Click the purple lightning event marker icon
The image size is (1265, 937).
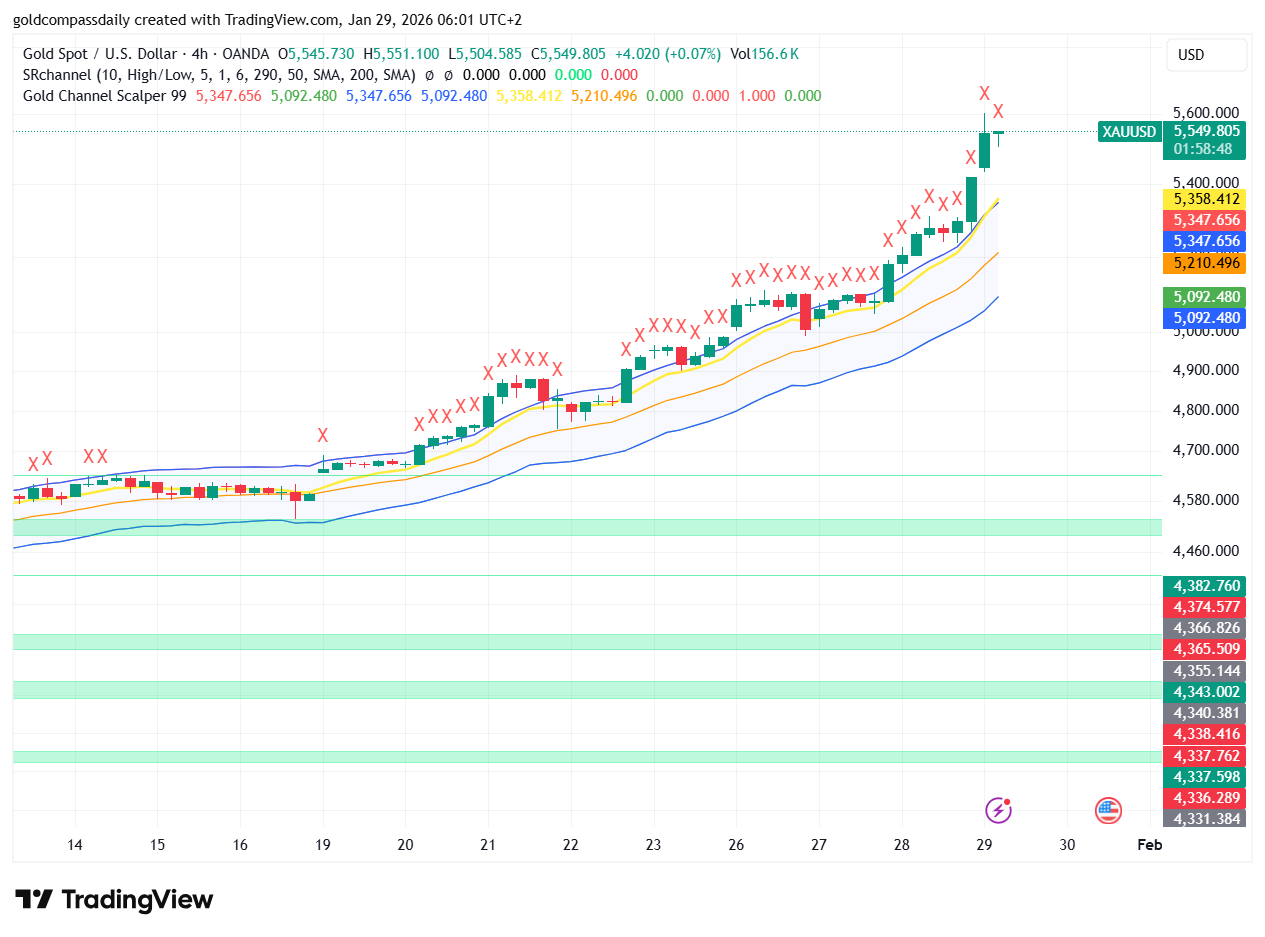pyautogui.click(x=998, y=810)
